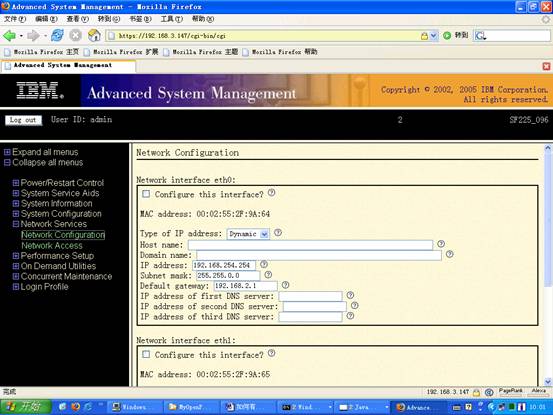Expand the Power/Restart Control menu

pos(16,183)
